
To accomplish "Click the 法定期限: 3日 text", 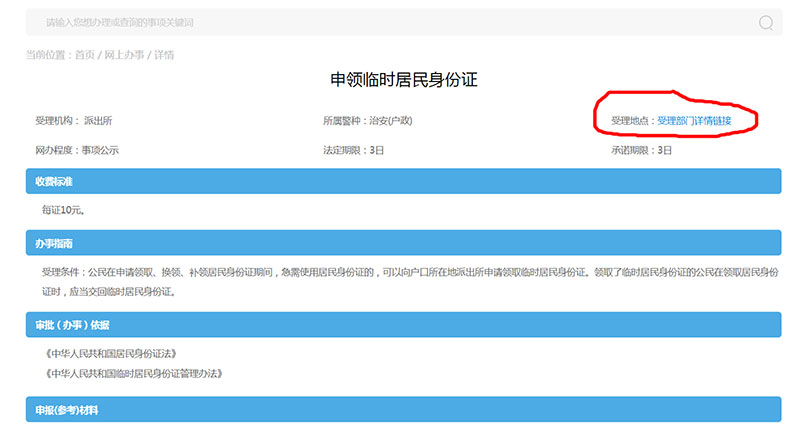I will 353,150.
